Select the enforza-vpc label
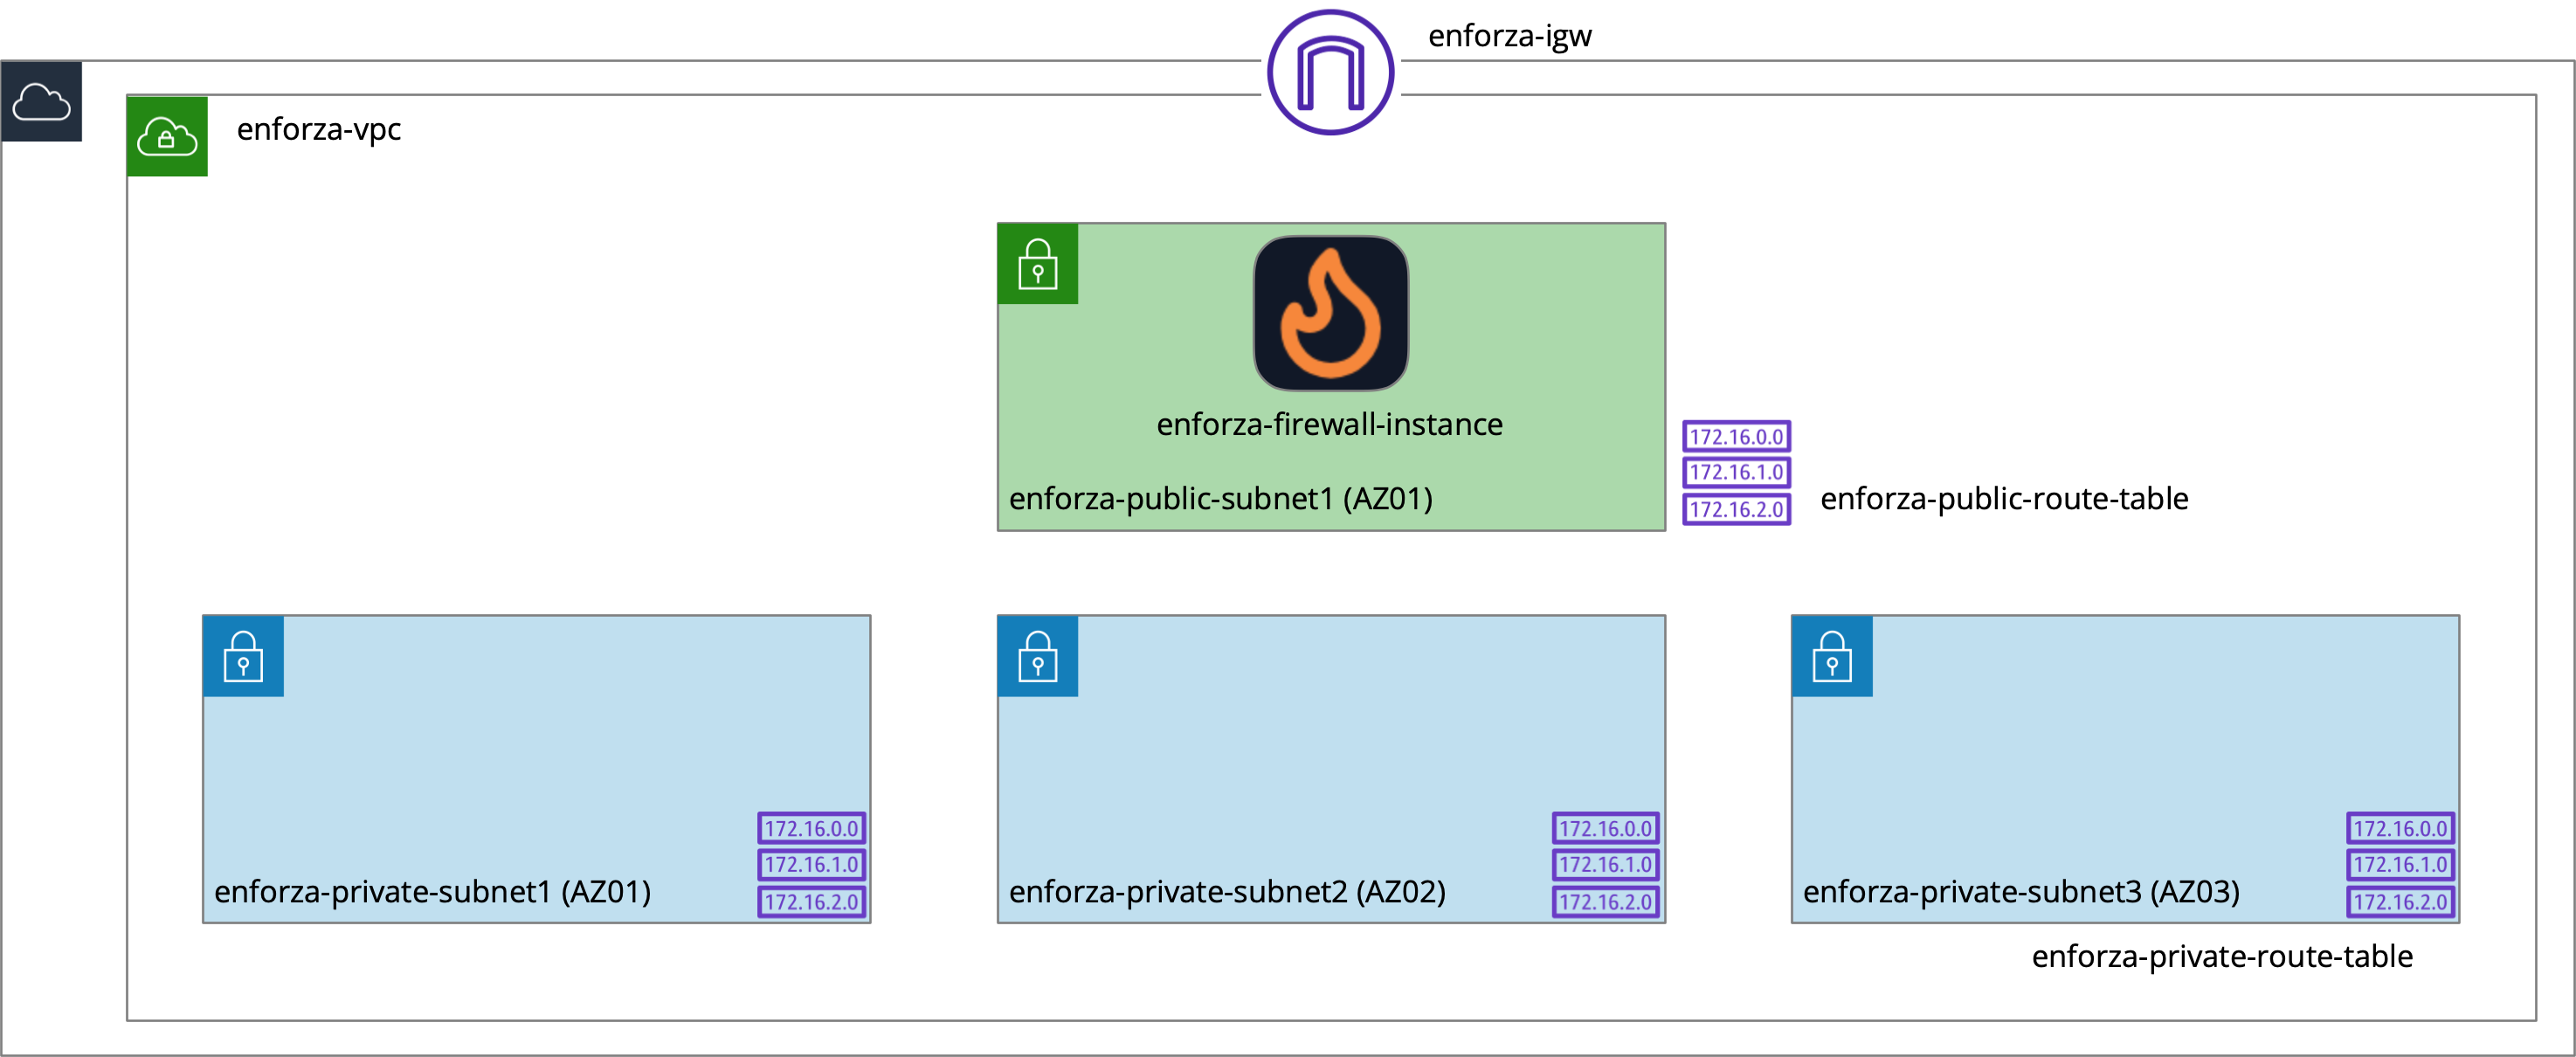Screen dimensions: 2576x1057 pyautogui.click(x=318, y=130)
